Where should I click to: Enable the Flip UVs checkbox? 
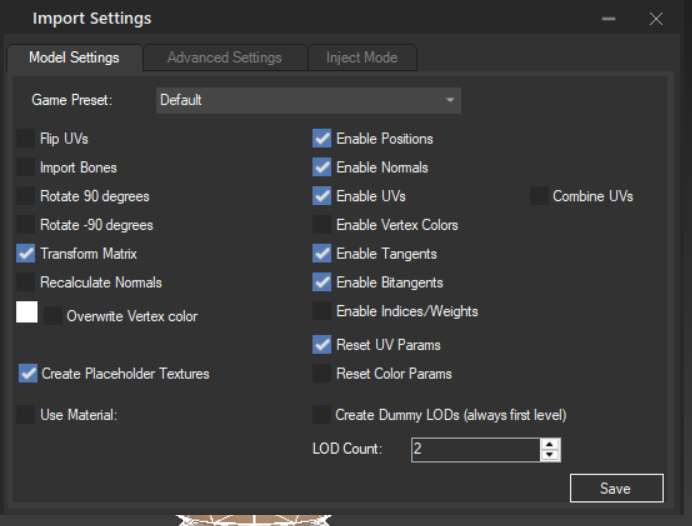click(26, 138)
